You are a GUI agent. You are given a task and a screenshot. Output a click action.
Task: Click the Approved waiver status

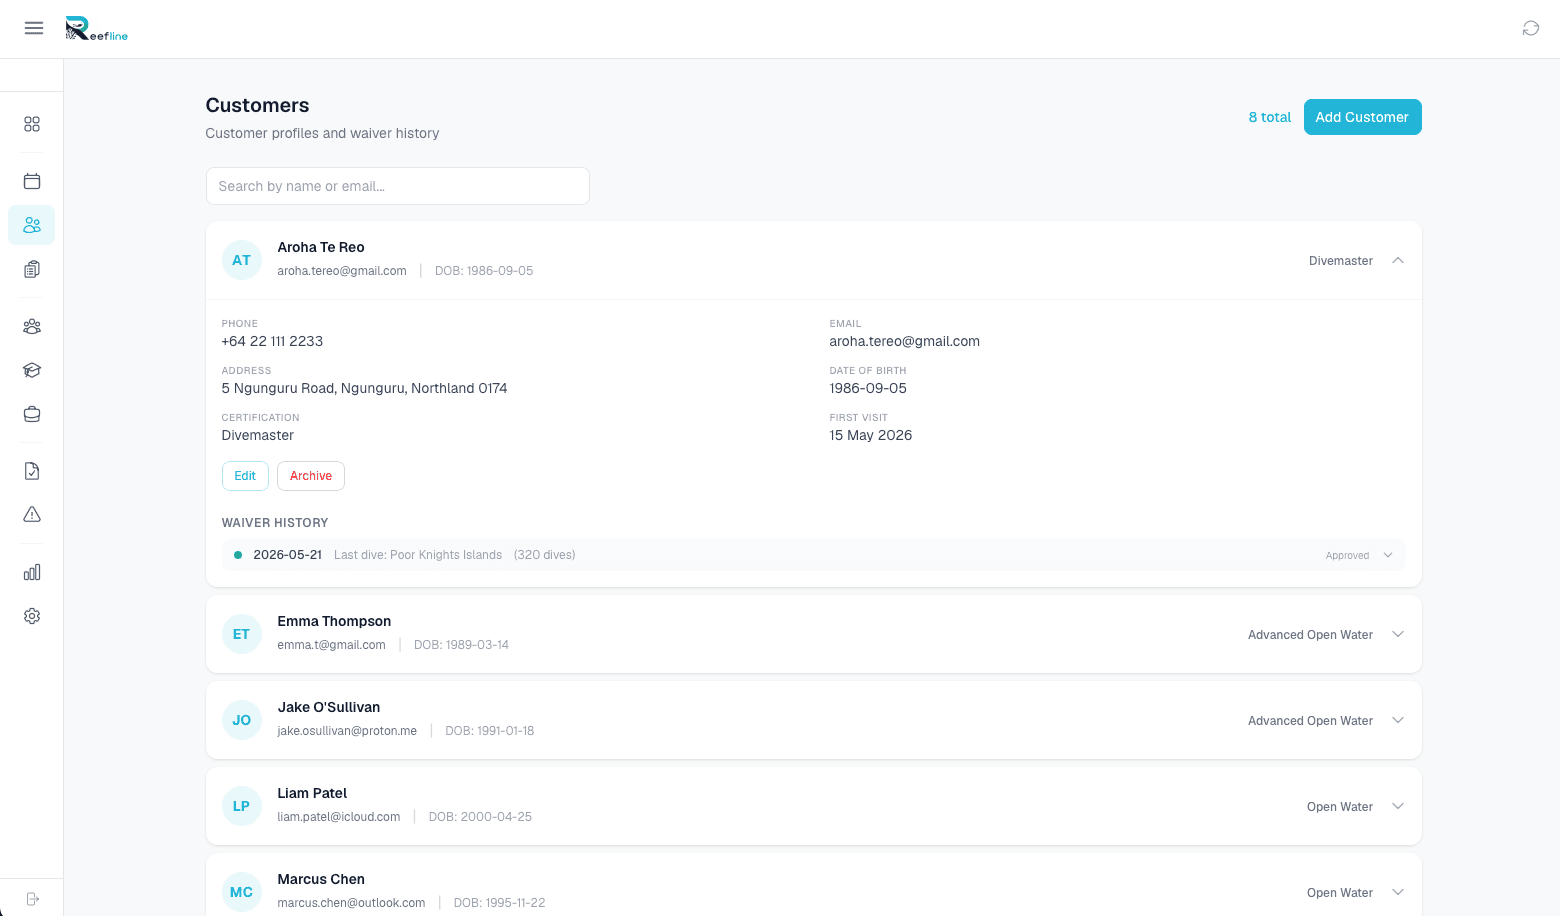(x=1347, y=555)
